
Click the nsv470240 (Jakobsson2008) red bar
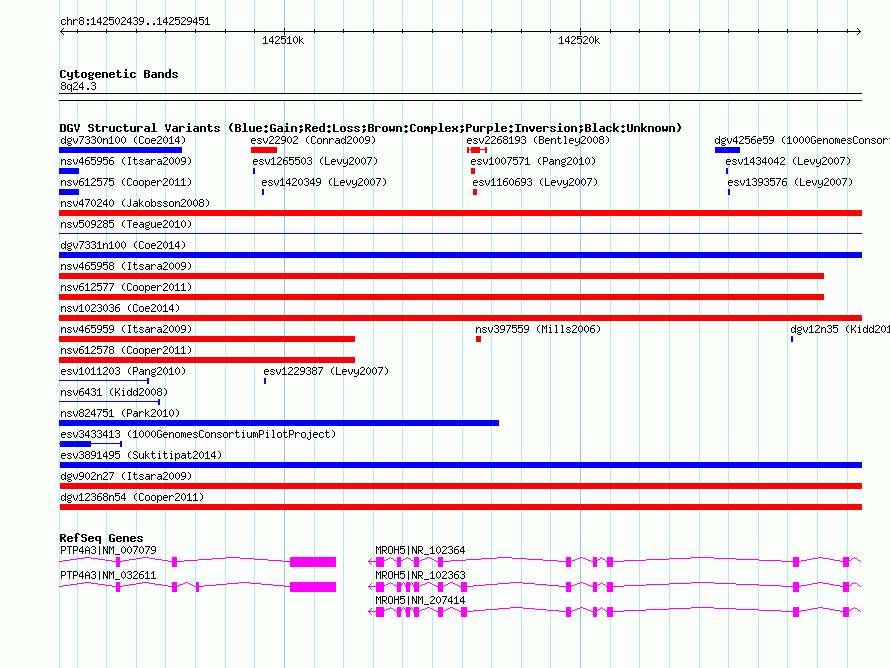pos(460,213)
